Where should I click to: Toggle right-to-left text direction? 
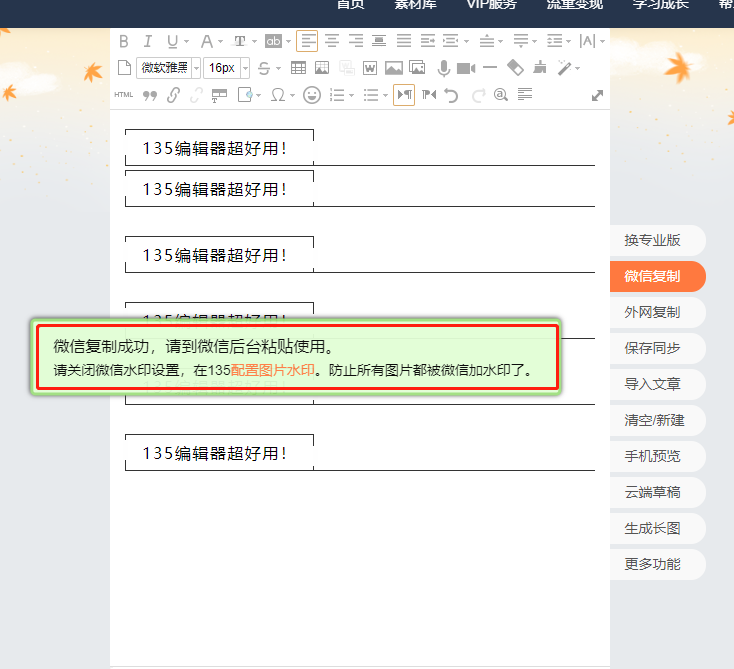[429, 95]
